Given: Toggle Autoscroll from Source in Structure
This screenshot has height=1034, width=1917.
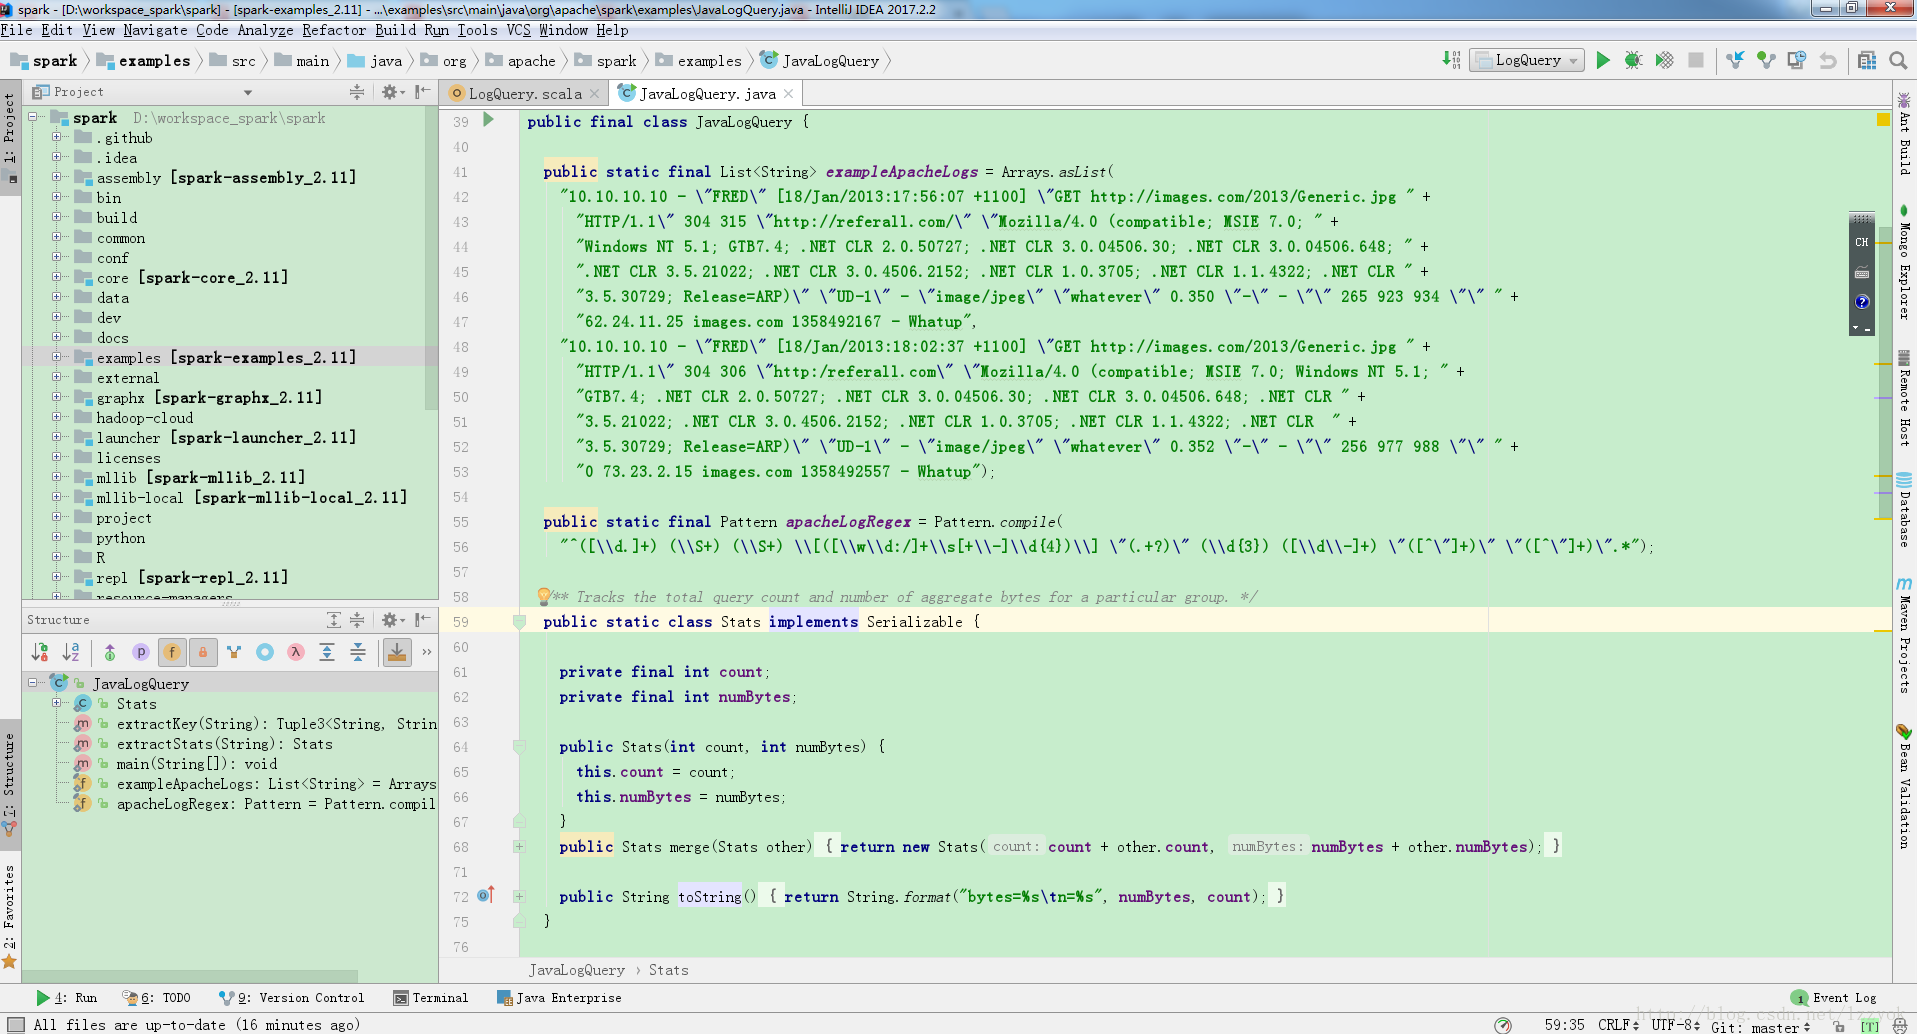Looking at the screenshot, I should click(397, 652).
